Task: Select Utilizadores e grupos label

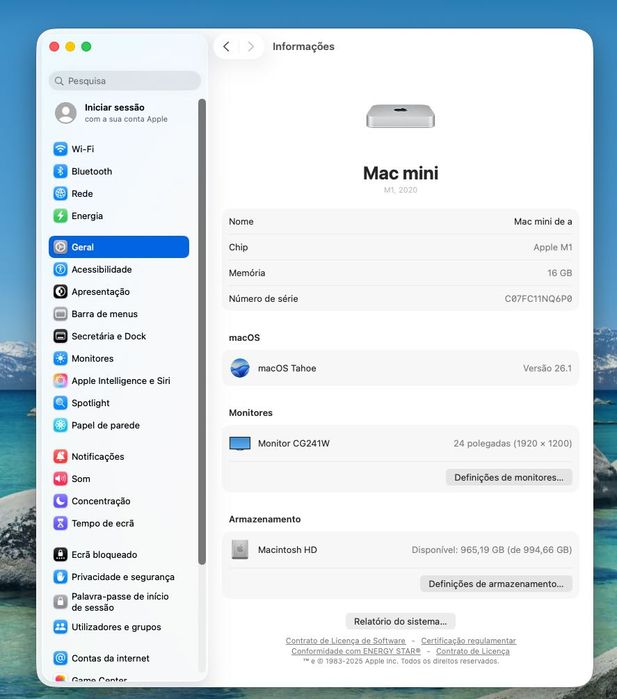Action: click(x=116, y=627)
